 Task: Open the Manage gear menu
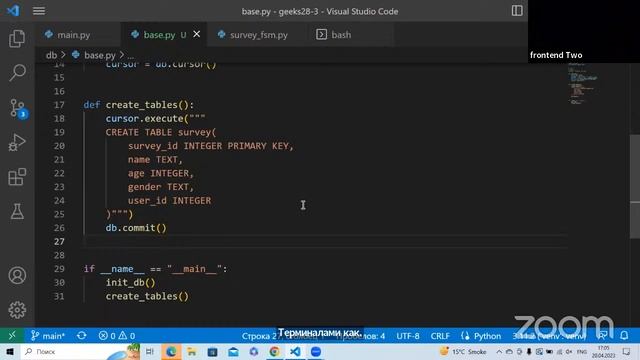pos(17,310)
